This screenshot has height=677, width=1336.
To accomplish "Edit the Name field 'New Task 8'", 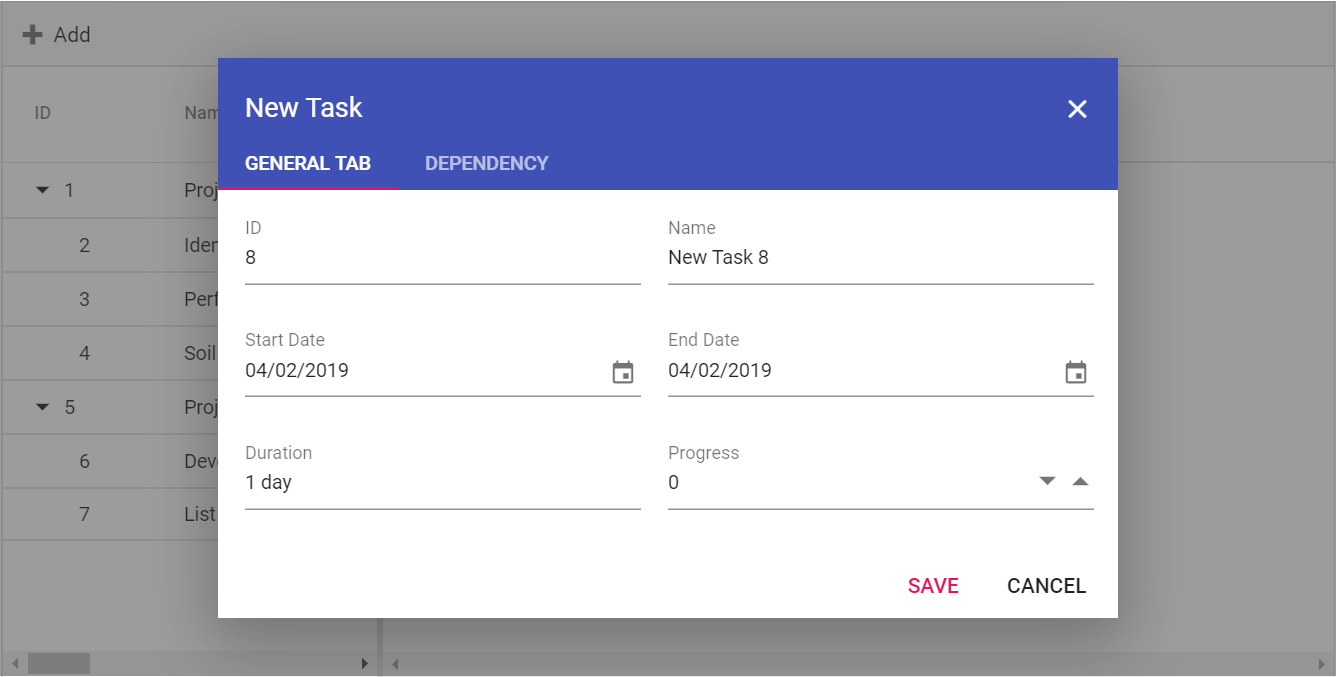I will point(881,258).
